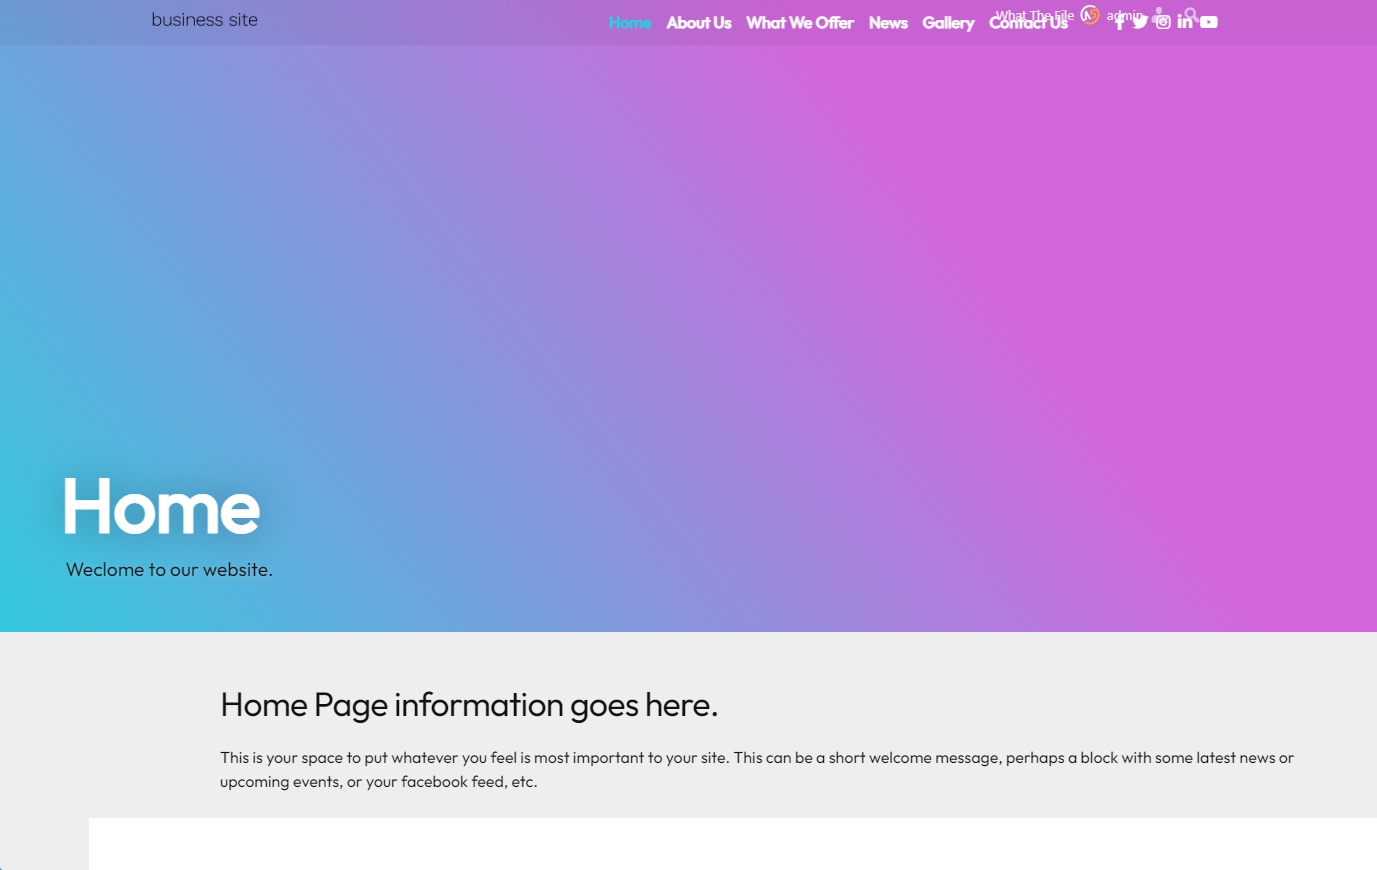The width and height of the screenshot is (1377, 870).
Task: Click the large Home hero heading
Action: pos(162,507)
